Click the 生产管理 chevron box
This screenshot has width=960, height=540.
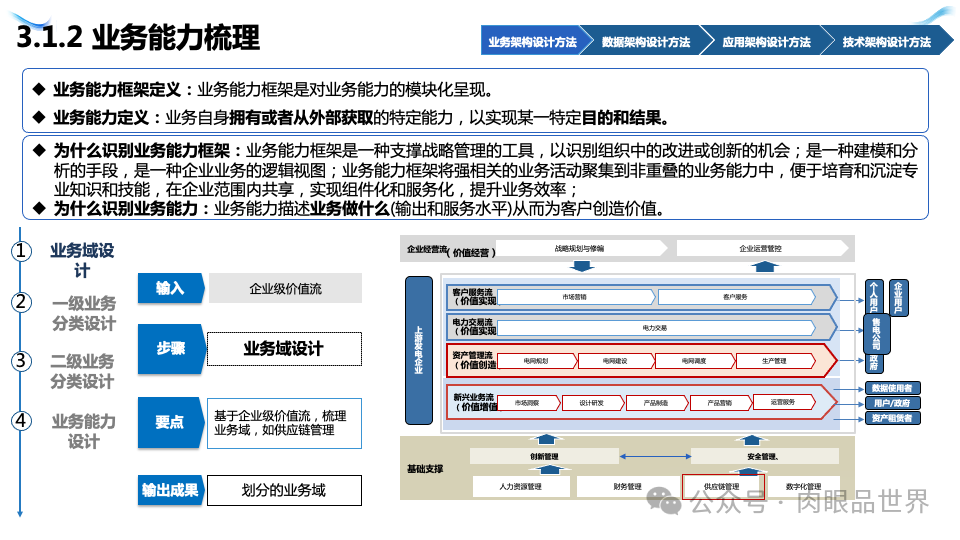pyautogui.click(x=775, y=361)
